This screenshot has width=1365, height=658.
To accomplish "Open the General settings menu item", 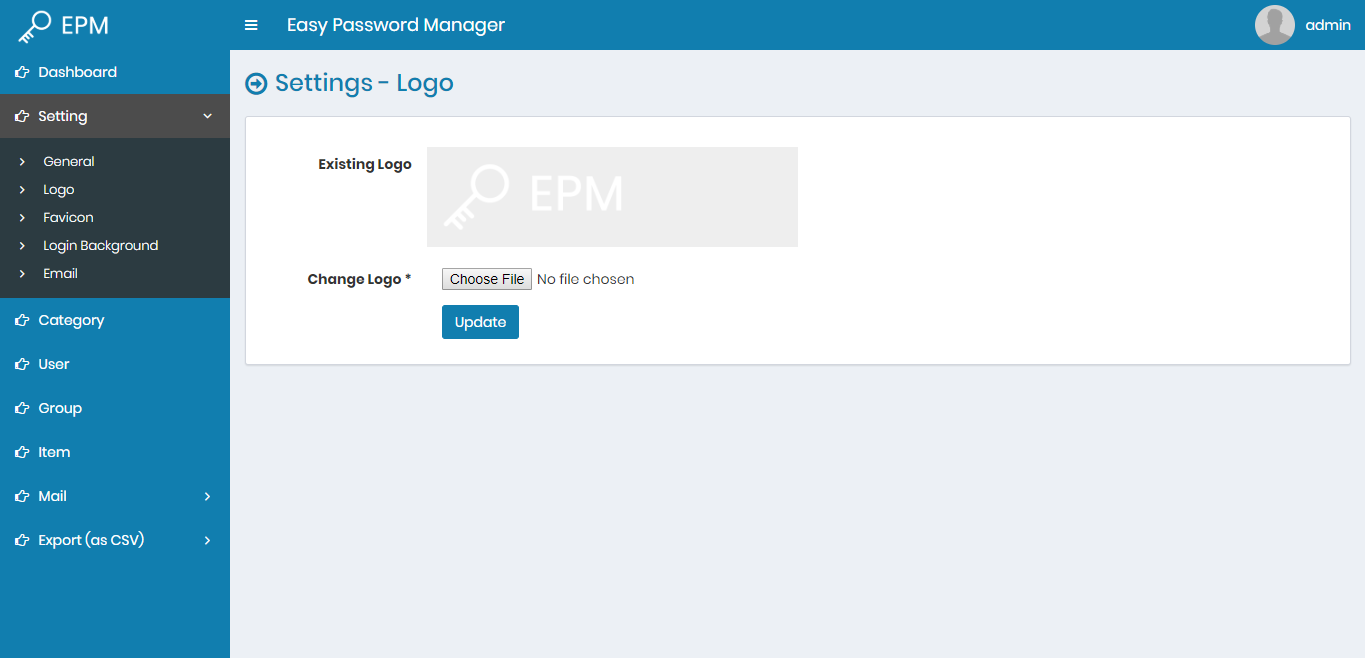I will 68,161.
